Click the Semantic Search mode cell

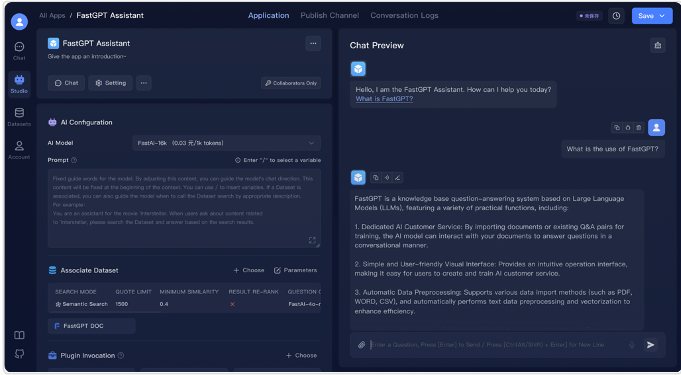tap(82, 304)
